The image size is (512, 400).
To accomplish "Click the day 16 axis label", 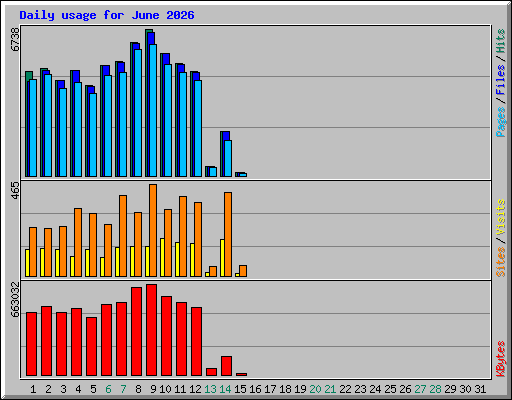I will coord(255,389).
